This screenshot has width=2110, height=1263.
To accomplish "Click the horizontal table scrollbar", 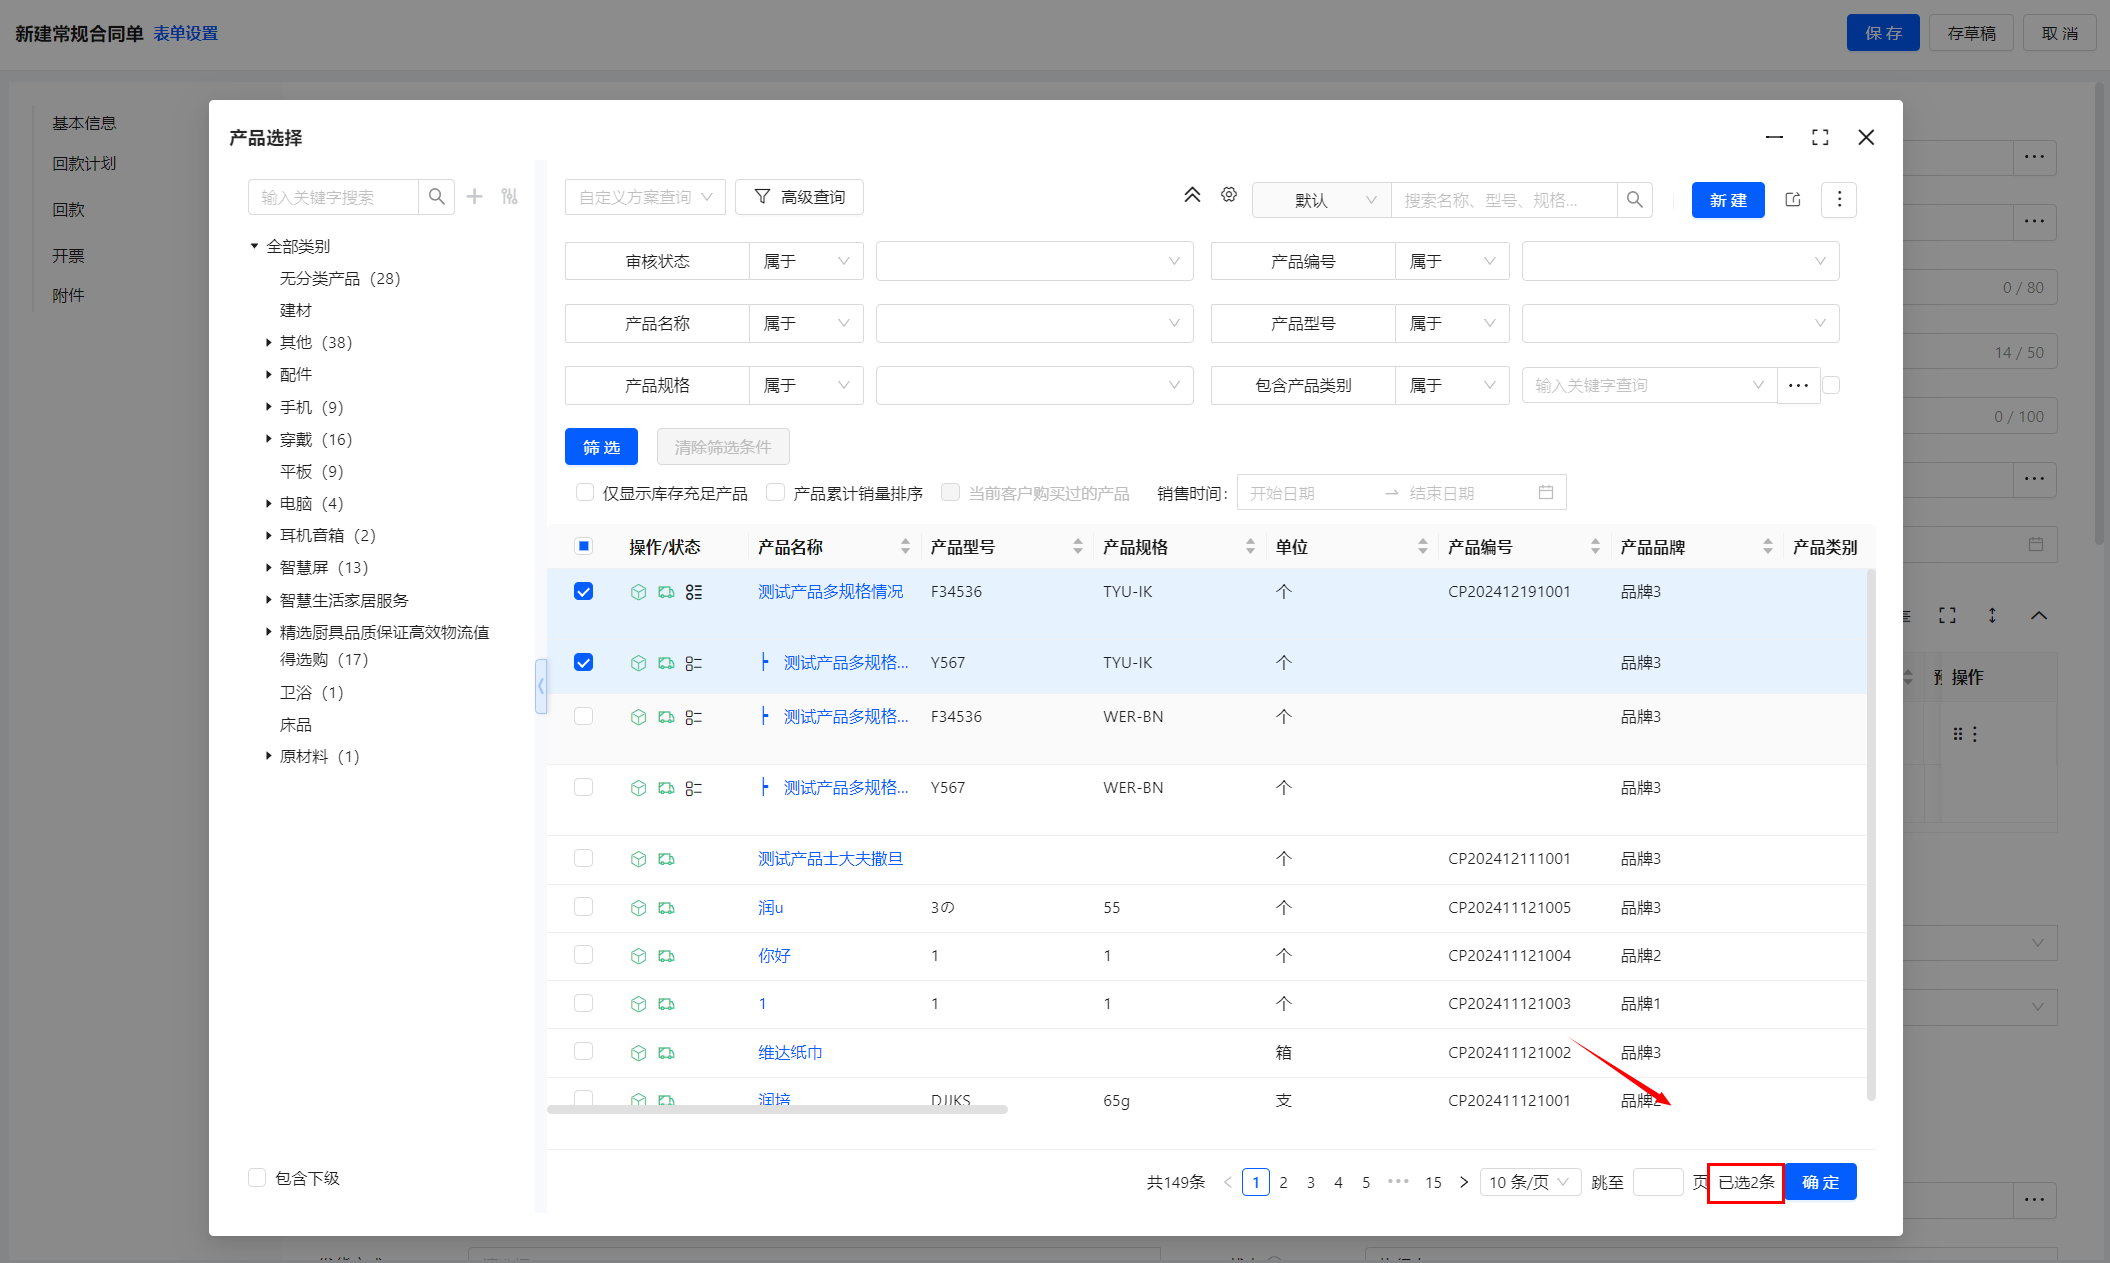I will [777, 1109].
